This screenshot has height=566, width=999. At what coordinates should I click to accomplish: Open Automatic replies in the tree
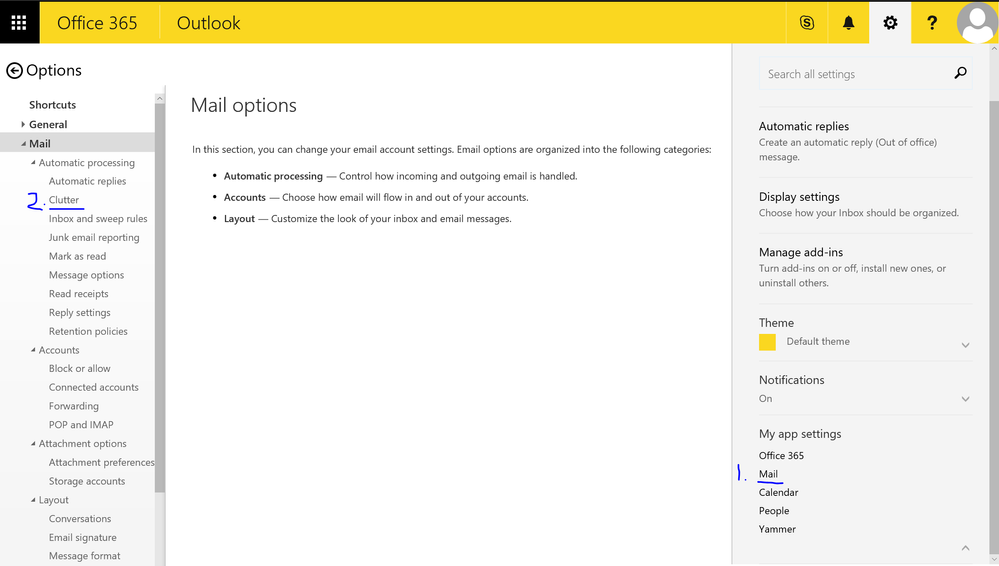coord(87,181)
